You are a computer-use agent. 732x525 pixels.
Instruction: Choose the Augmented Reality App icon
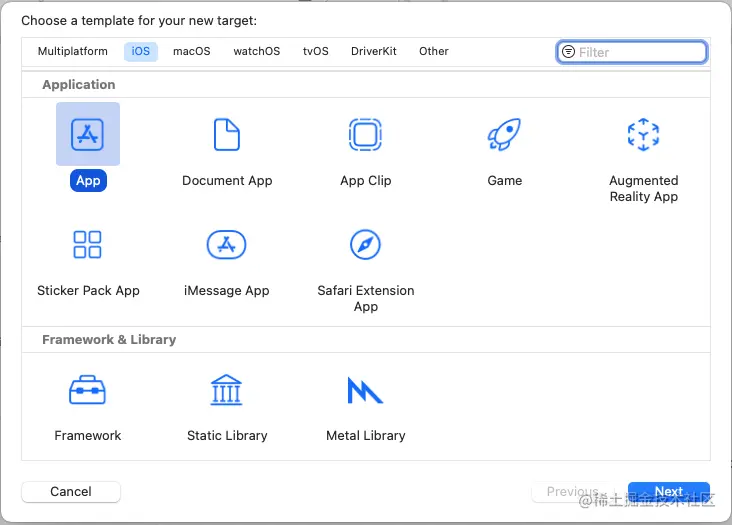(643, 134)
